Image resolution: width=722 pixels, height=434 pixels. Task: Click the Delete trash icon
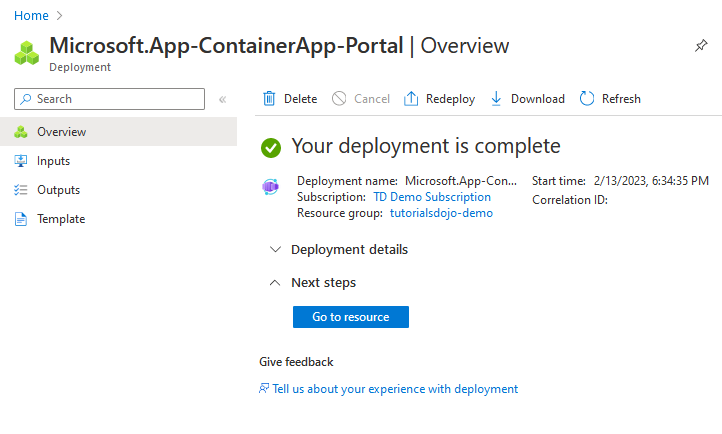click(x=269, y=99)
